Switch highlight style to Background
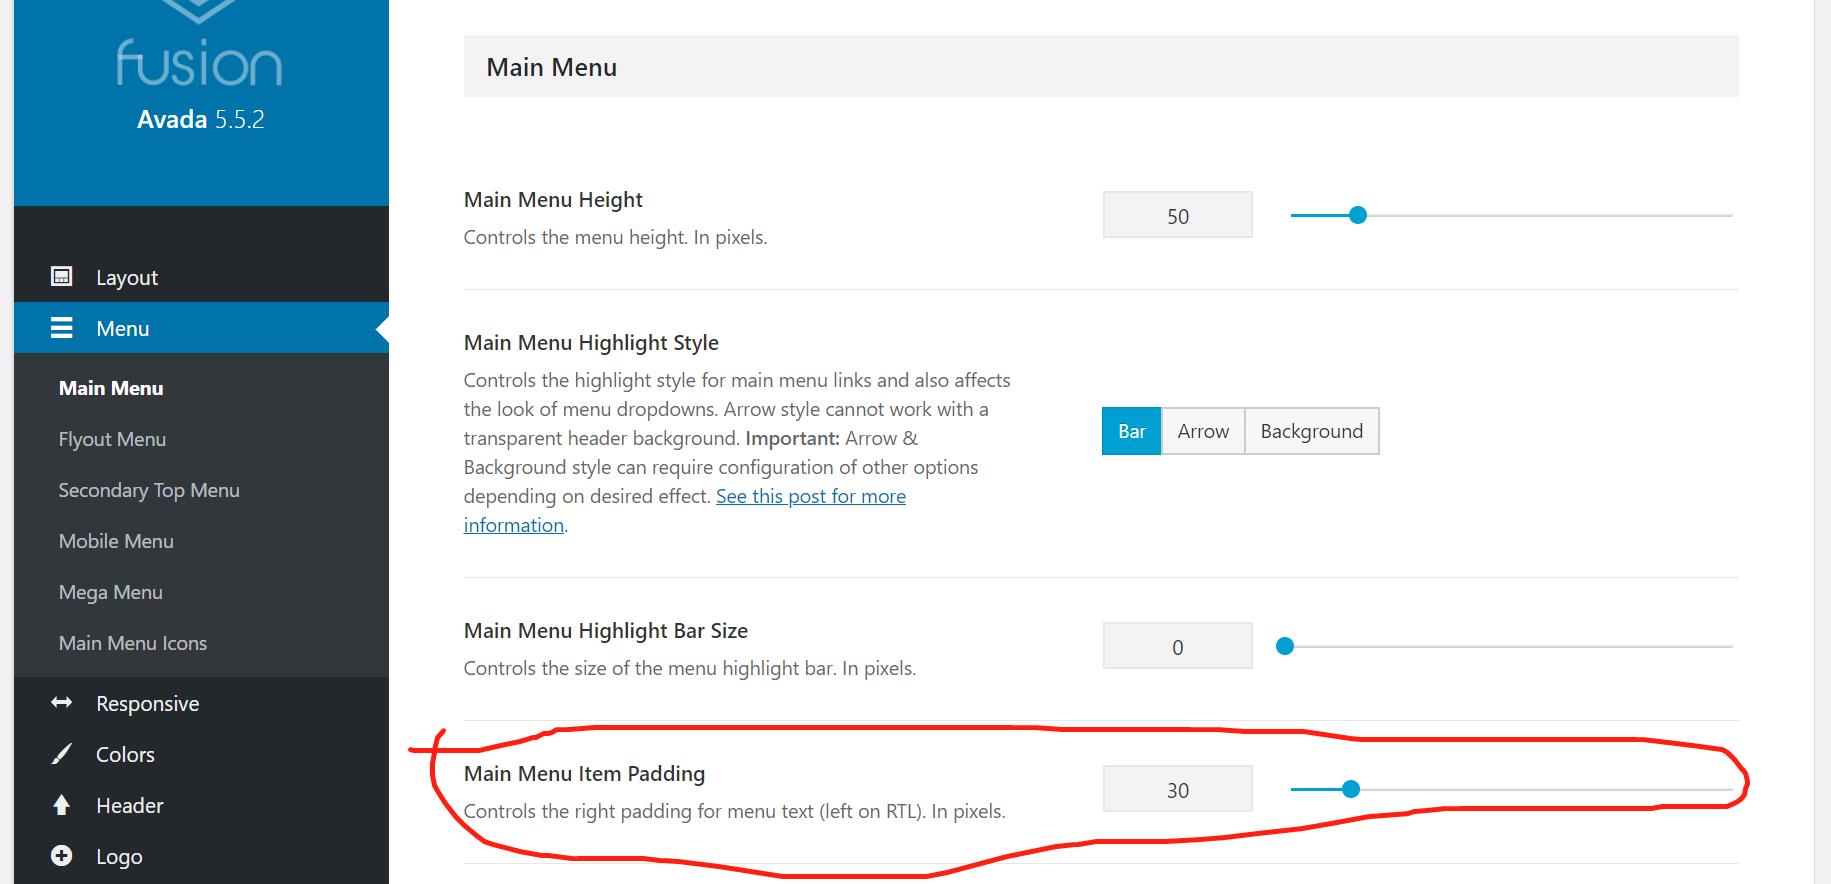Screen dimensions: 1831x884 pos(1311,431)
